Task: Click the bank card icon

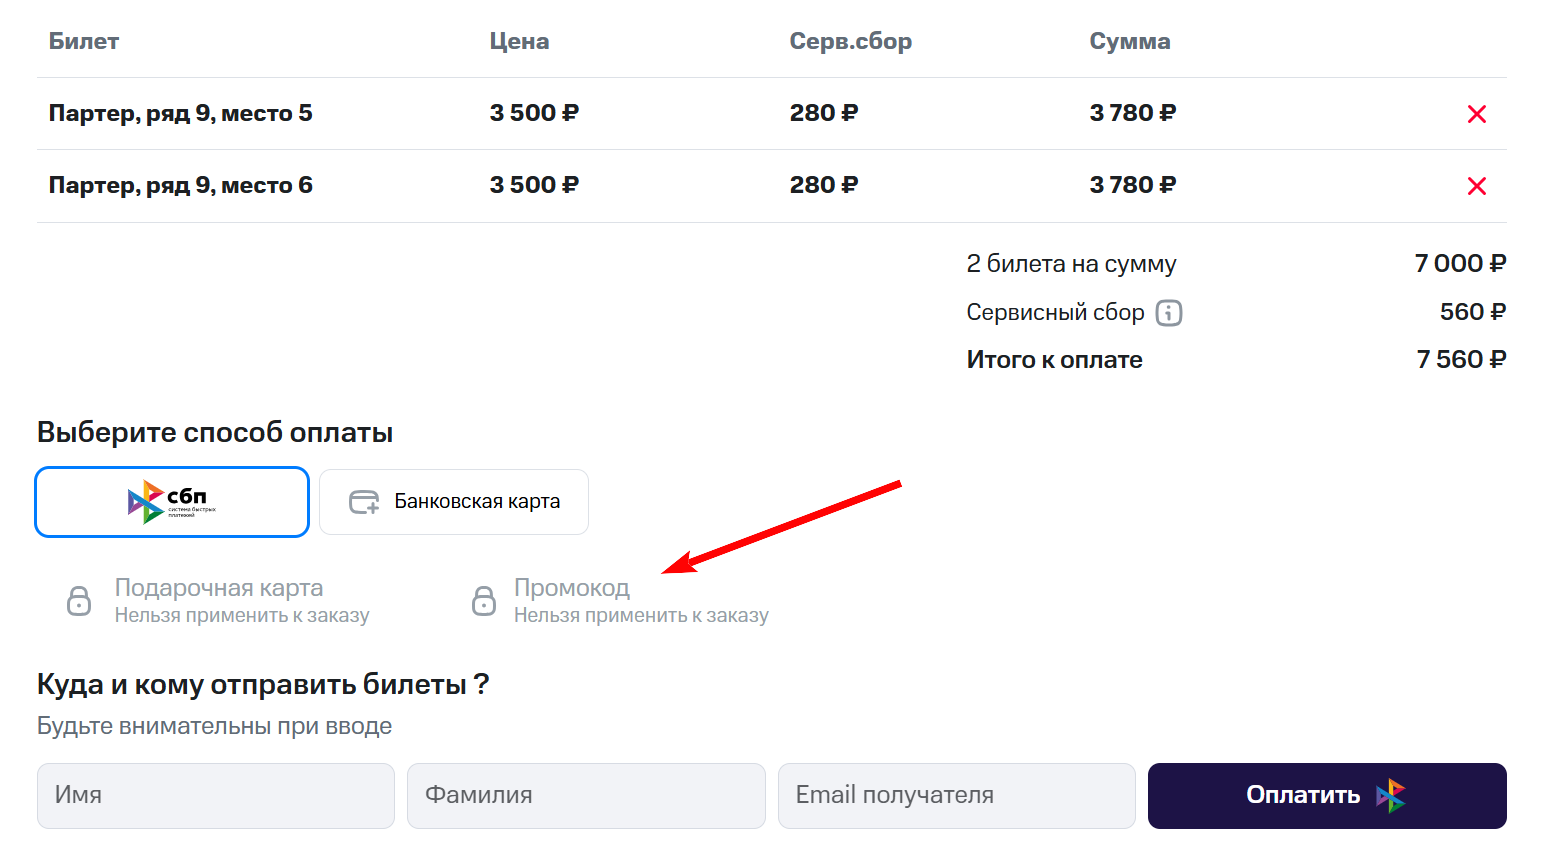Action: point(364,502)
